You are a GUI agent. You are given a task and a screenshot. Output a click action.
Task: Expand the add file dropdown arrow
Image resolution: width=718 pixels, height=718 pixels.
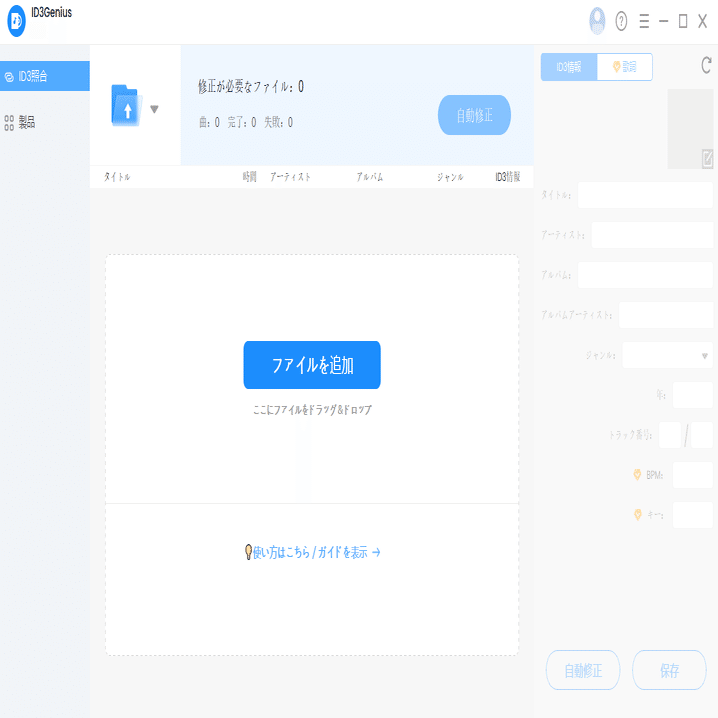pos(154,109)
